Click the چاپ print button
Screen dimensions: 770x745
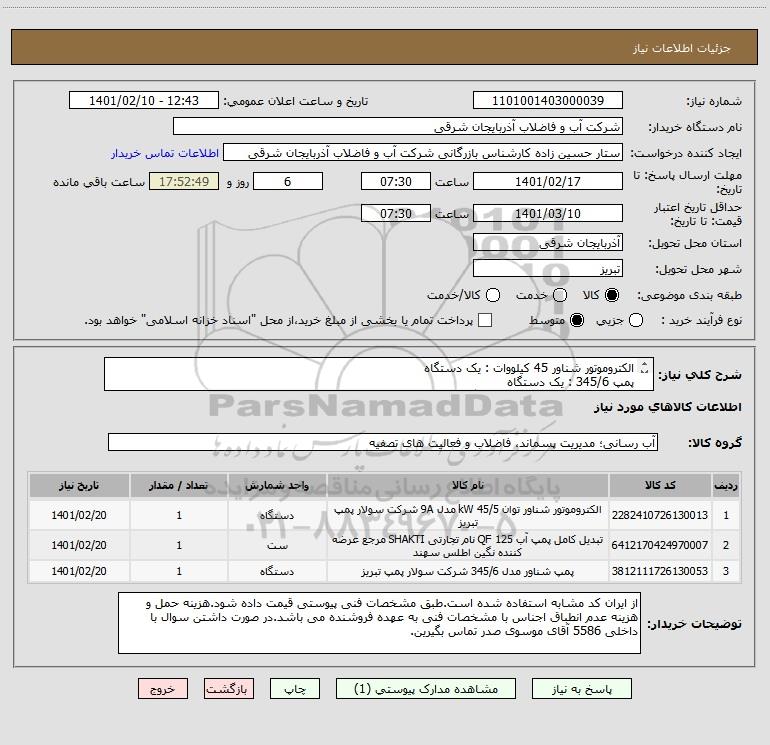(x=295, y=689)
